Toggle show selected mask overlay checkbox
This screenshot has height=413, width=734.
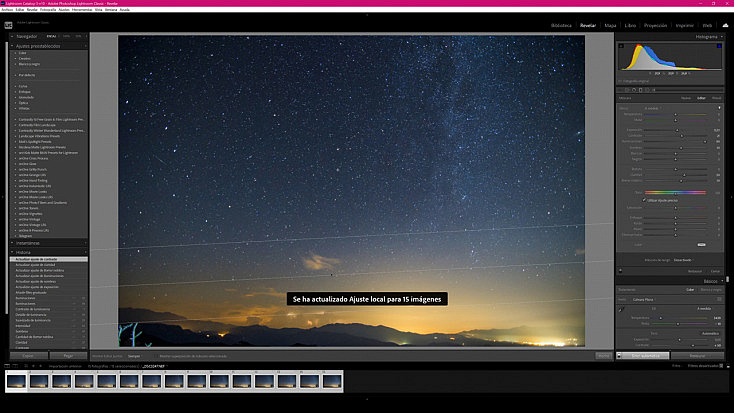[x=155, y=356]
